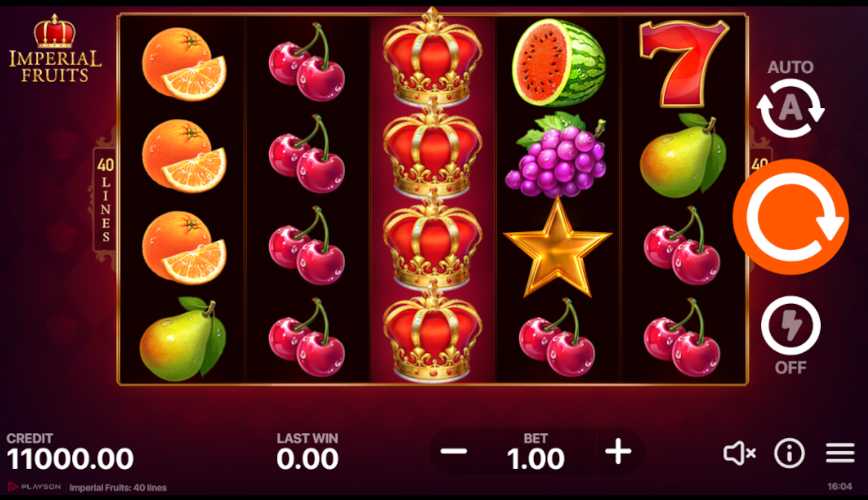Screen dimensions: 868x500
Task: Click the red 7 symbol
Action: point(683,63)
